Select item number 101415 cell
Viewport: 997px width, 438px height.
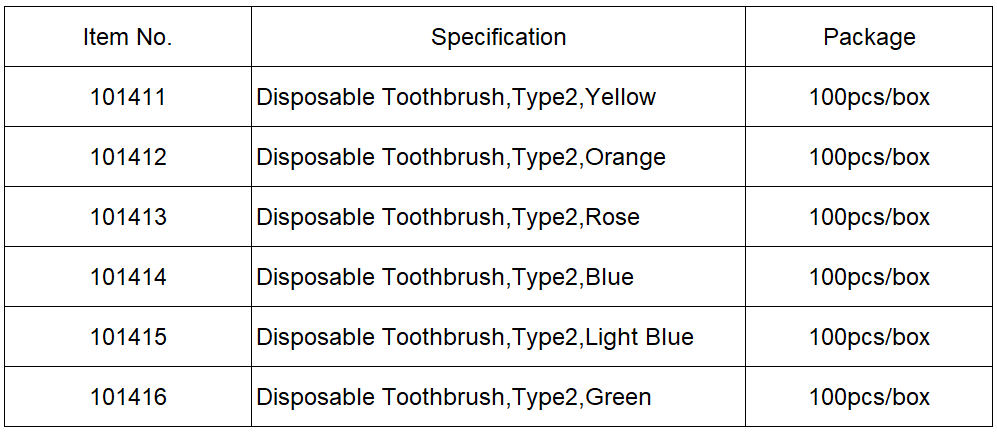128,337
